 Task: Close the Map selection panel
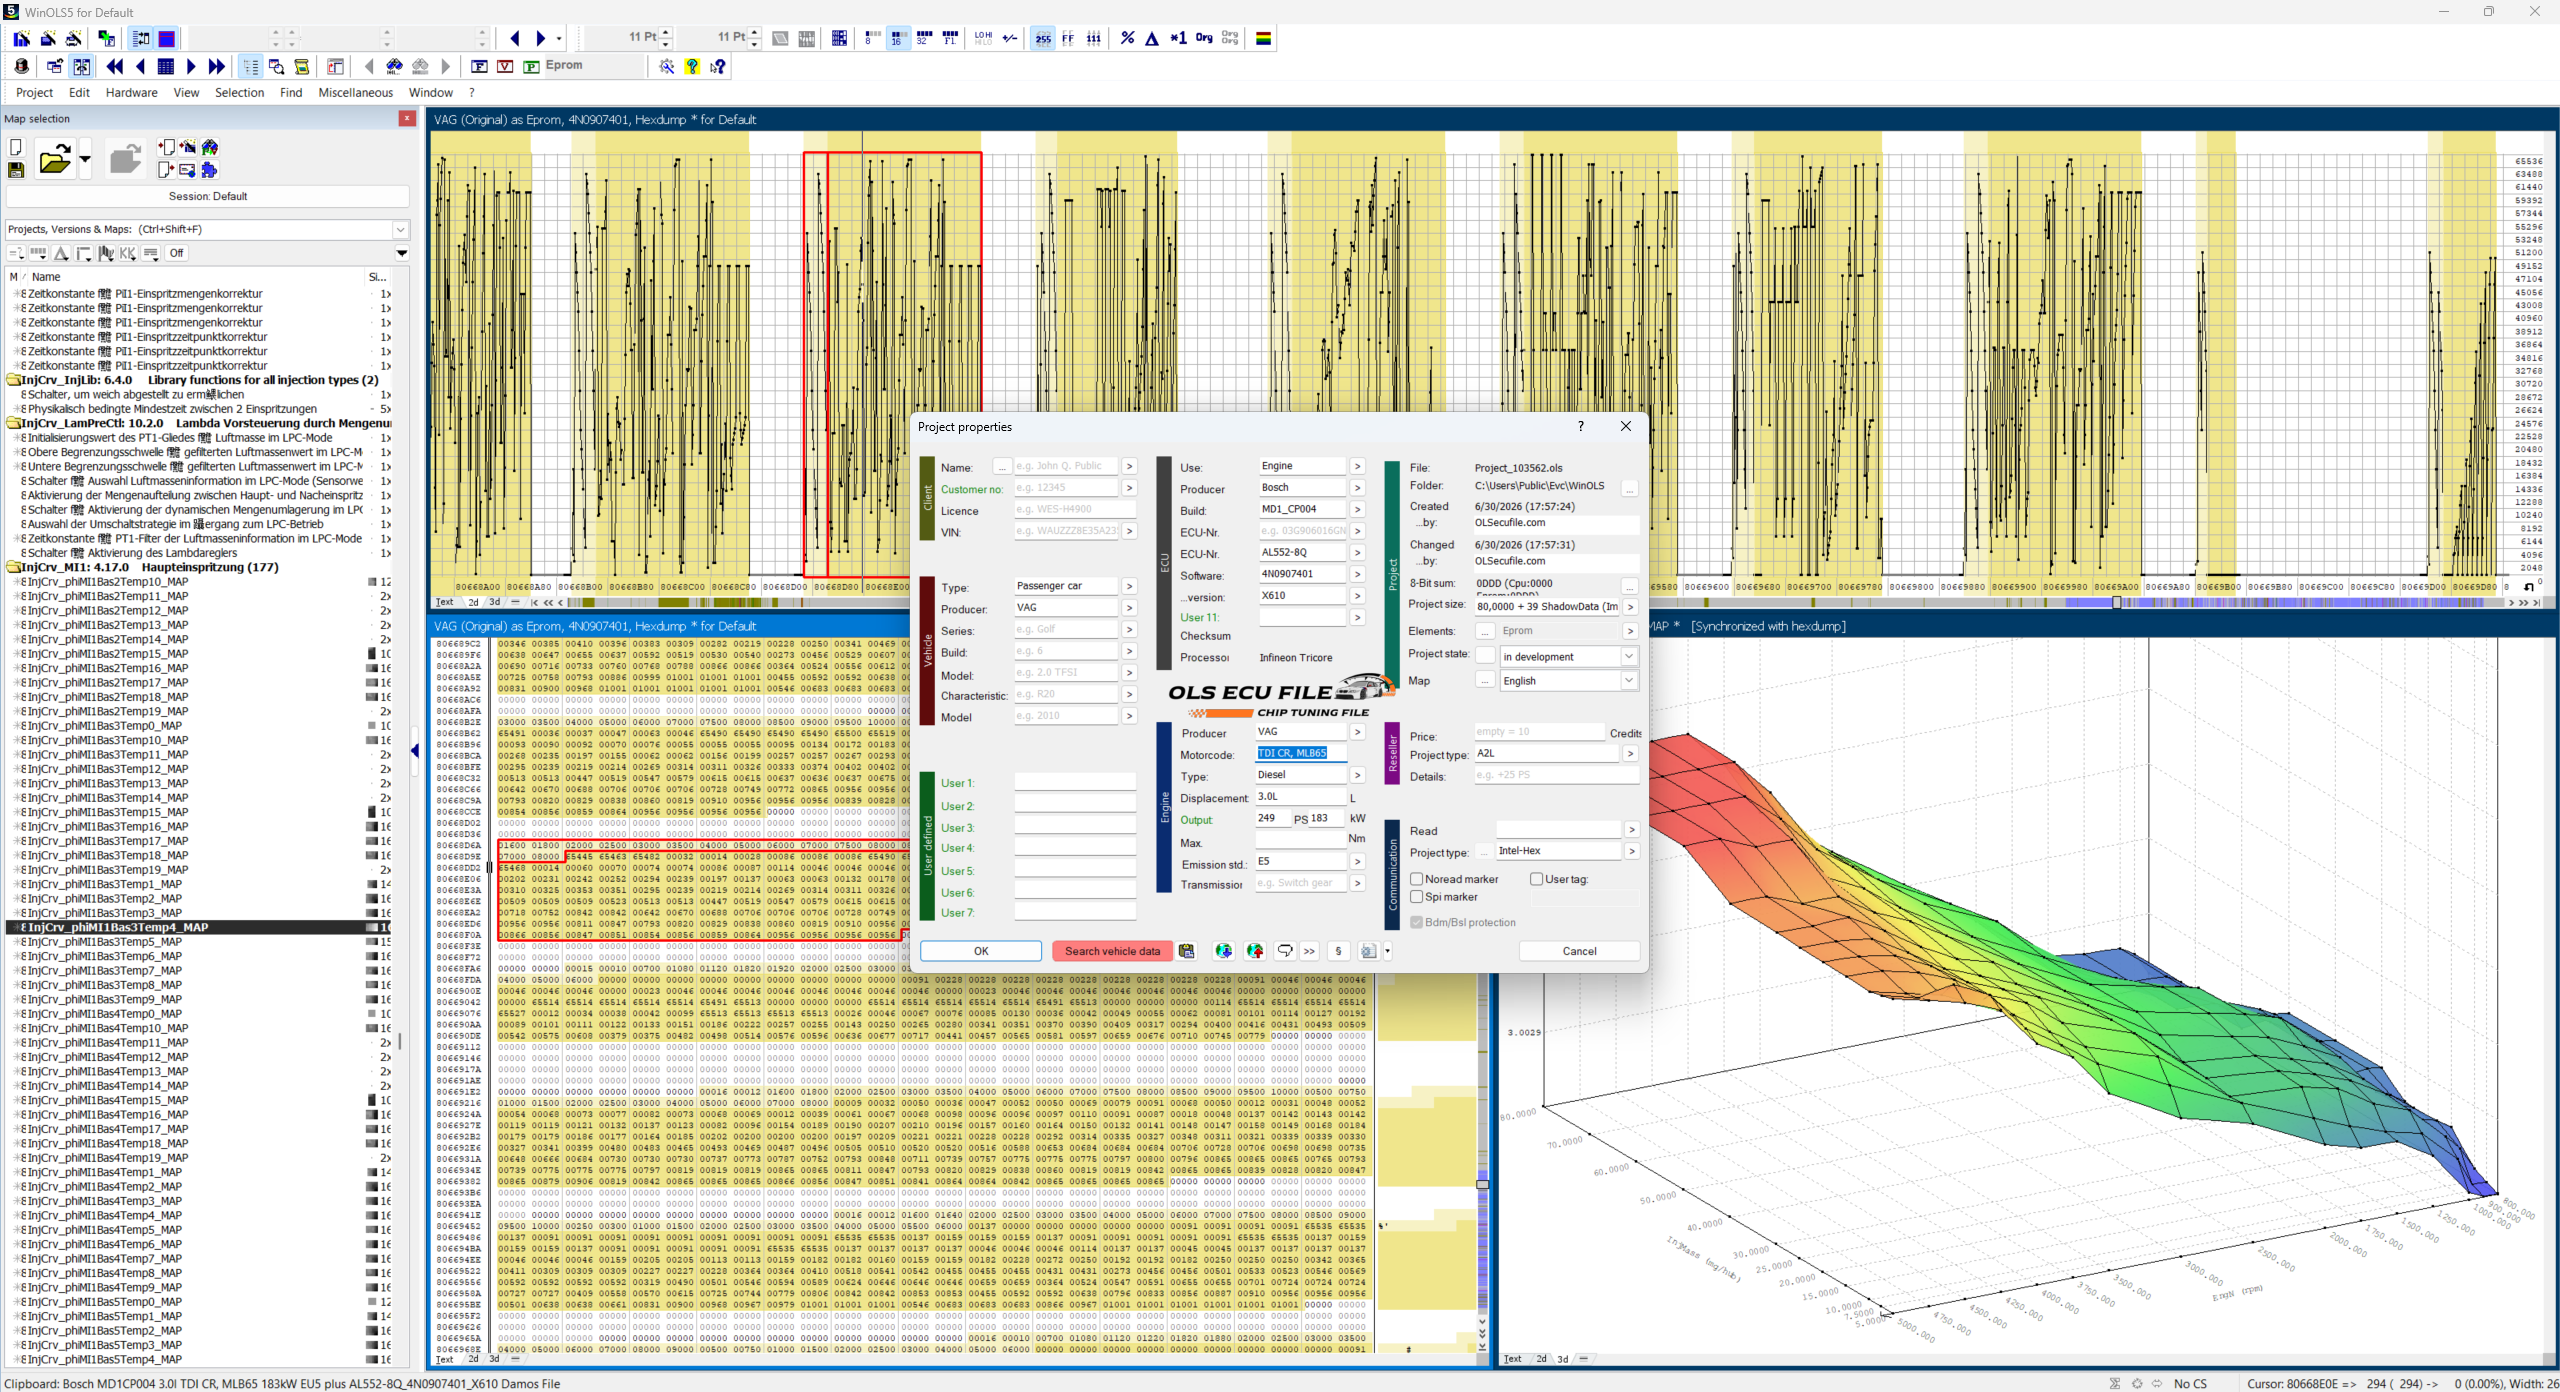(407, 118)
